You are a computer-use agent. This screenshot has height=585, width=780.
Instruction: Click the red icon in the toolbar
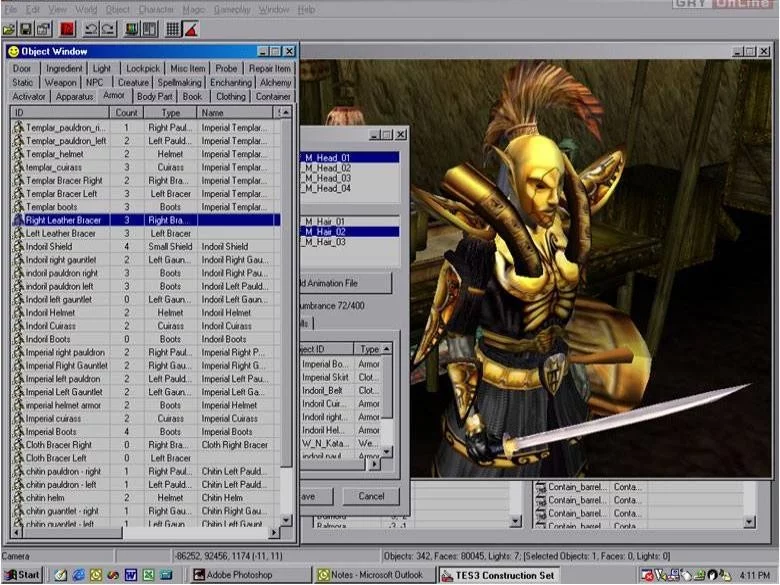(x=67, y=29)
